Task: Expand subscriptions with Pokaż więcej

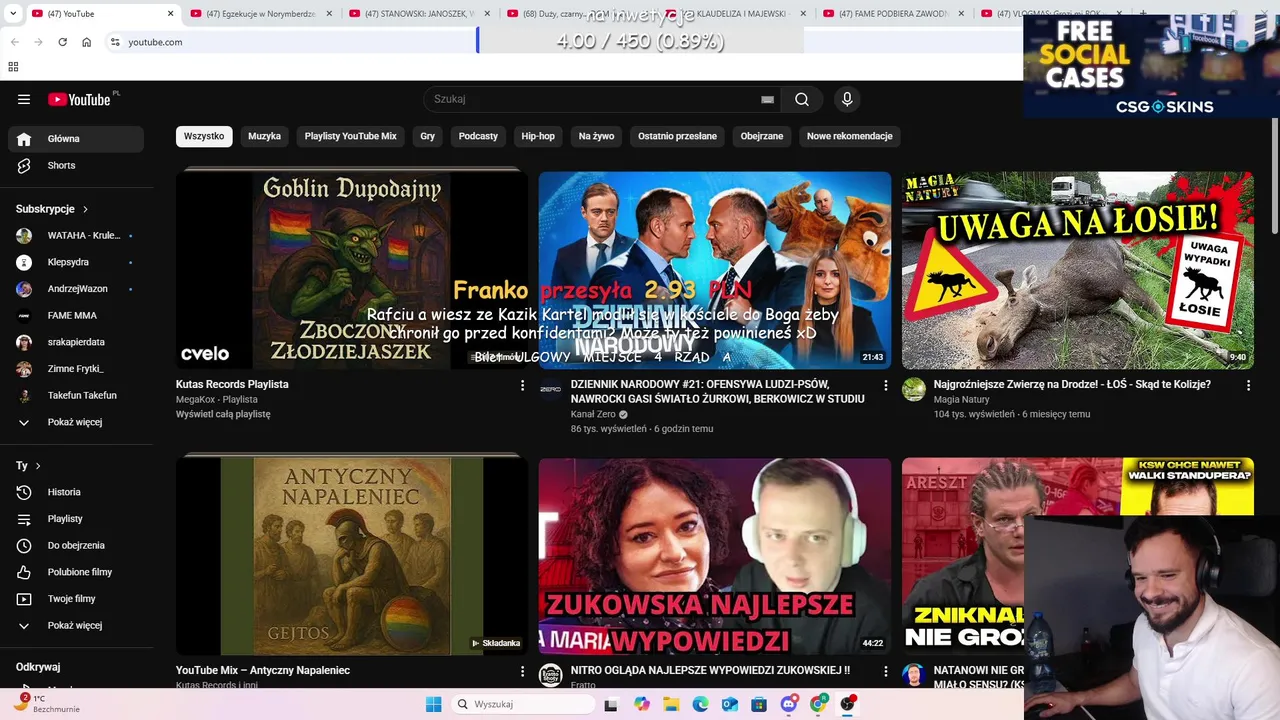Action: (76, 422)
